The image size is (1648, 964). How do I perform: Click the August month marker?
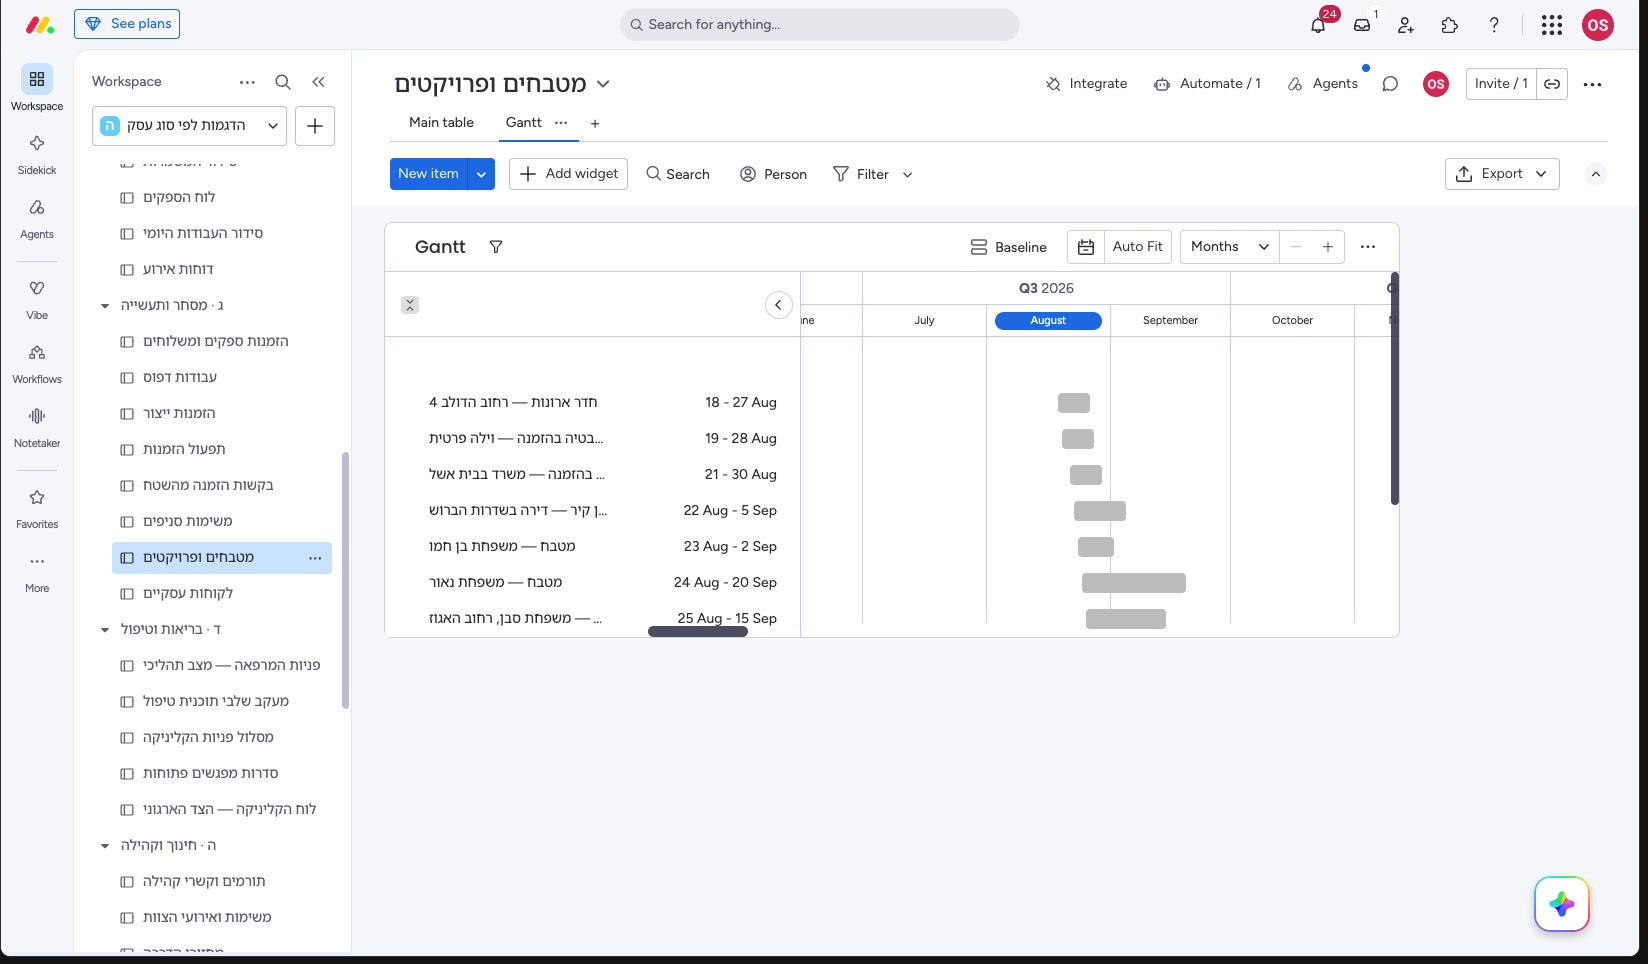click(1048, 321)
